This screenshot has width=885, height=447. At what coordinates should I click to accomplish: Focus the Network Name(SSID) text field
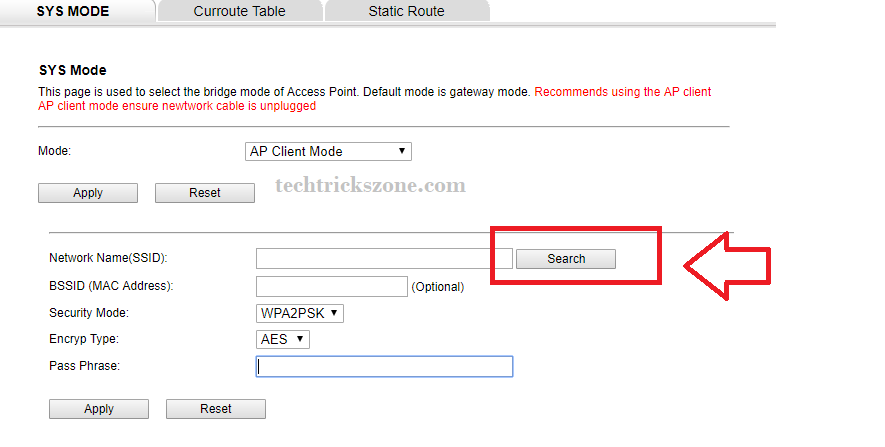click(x=384, y=259)
